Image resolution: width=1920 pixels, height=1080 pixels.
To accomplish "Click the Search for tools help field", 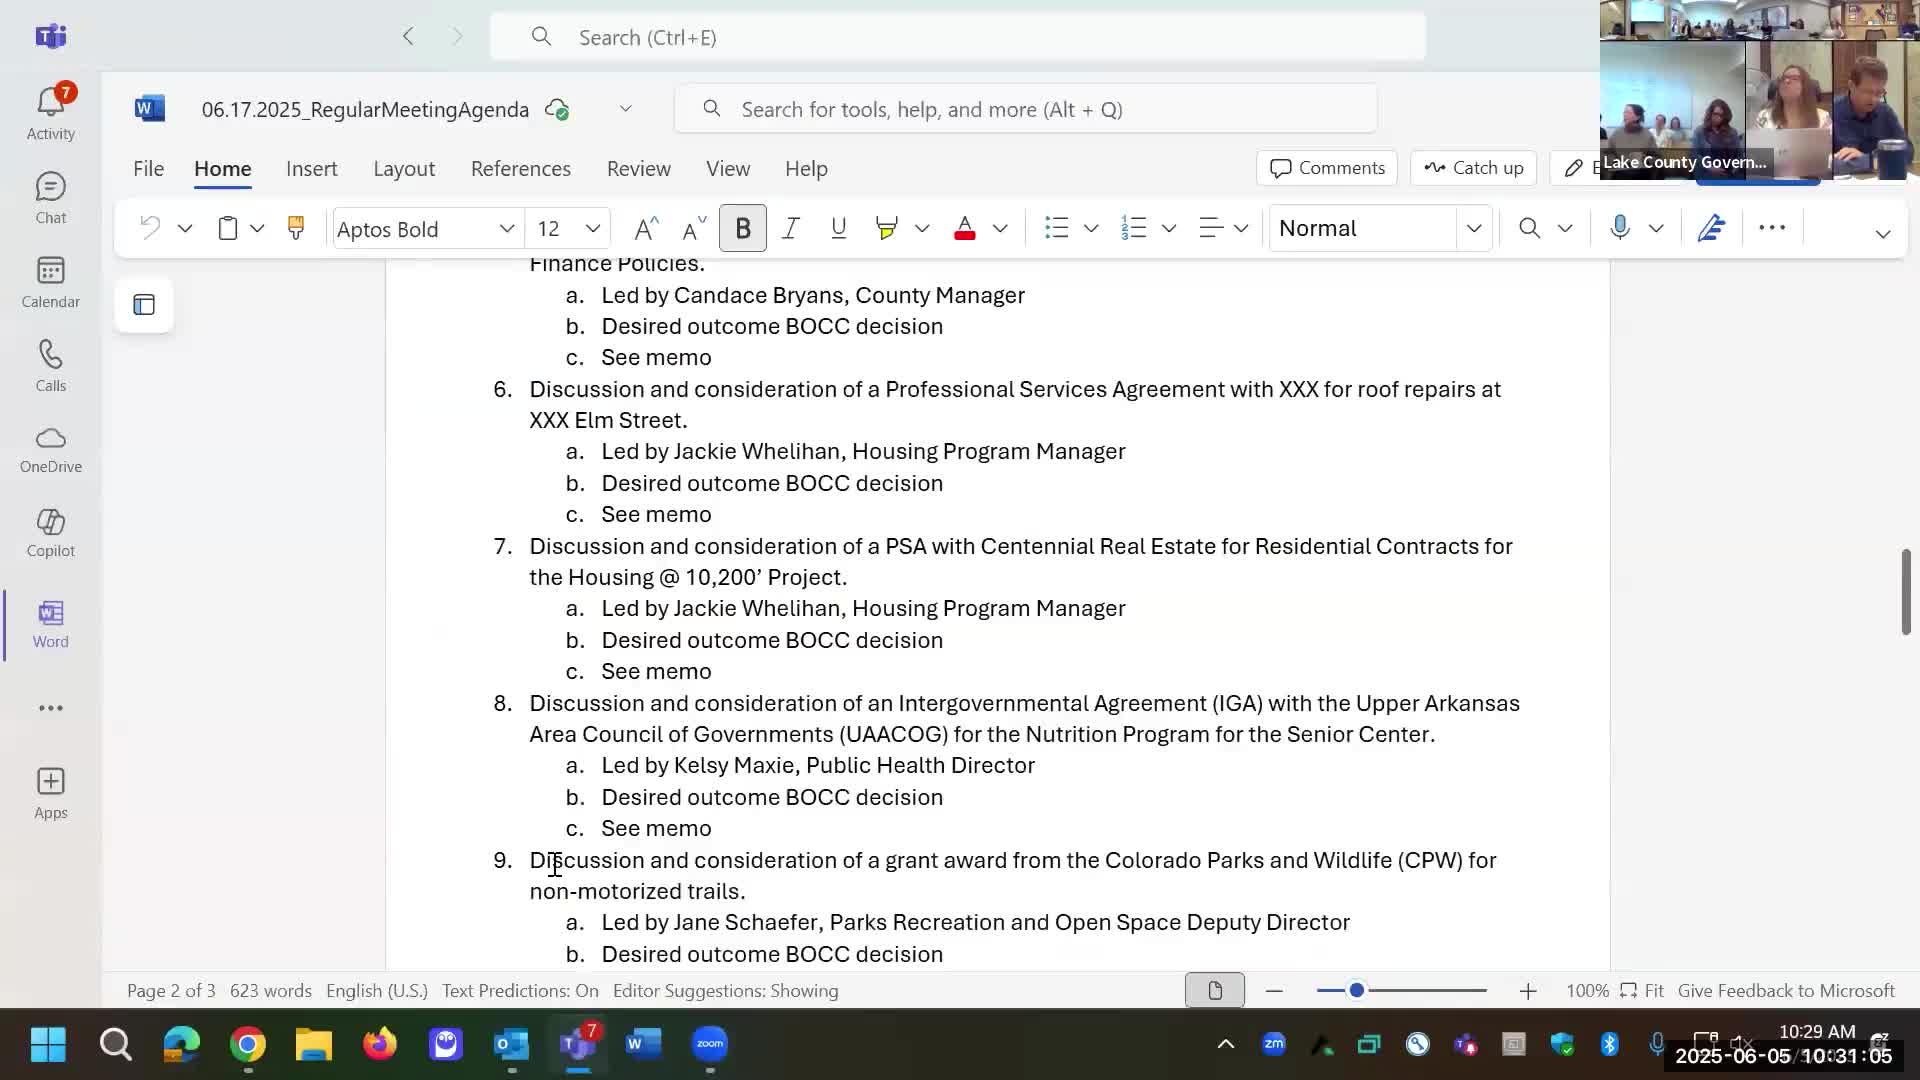I will click(x=1025, y=109).
